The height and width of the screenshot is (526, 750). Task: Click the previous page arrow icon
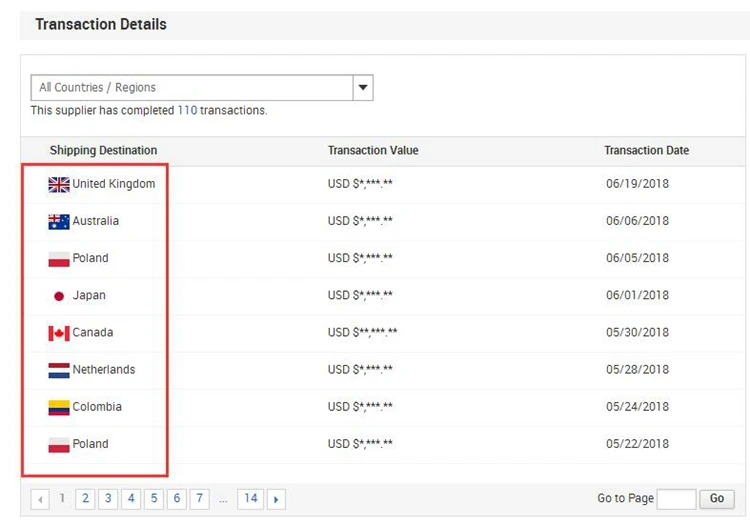point(40,499)
